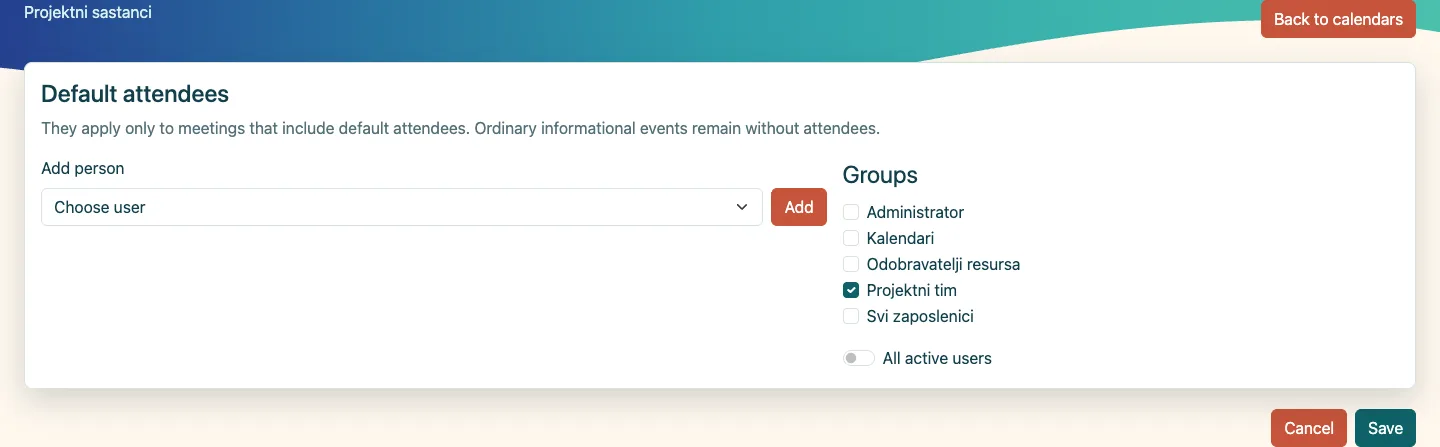Screen dimensions: 1440x447
Task: Click the Add person label
Action: pos(83,169)
